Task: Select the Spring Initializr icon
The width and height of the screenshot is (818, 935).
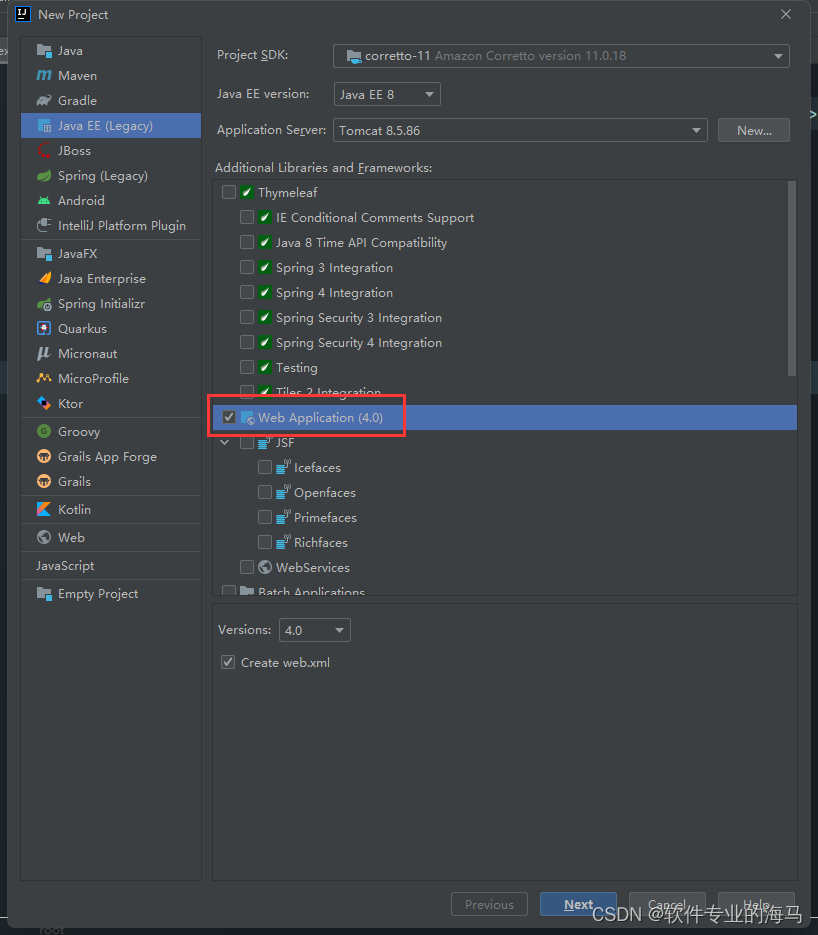Action: click(x=44, y=304)
